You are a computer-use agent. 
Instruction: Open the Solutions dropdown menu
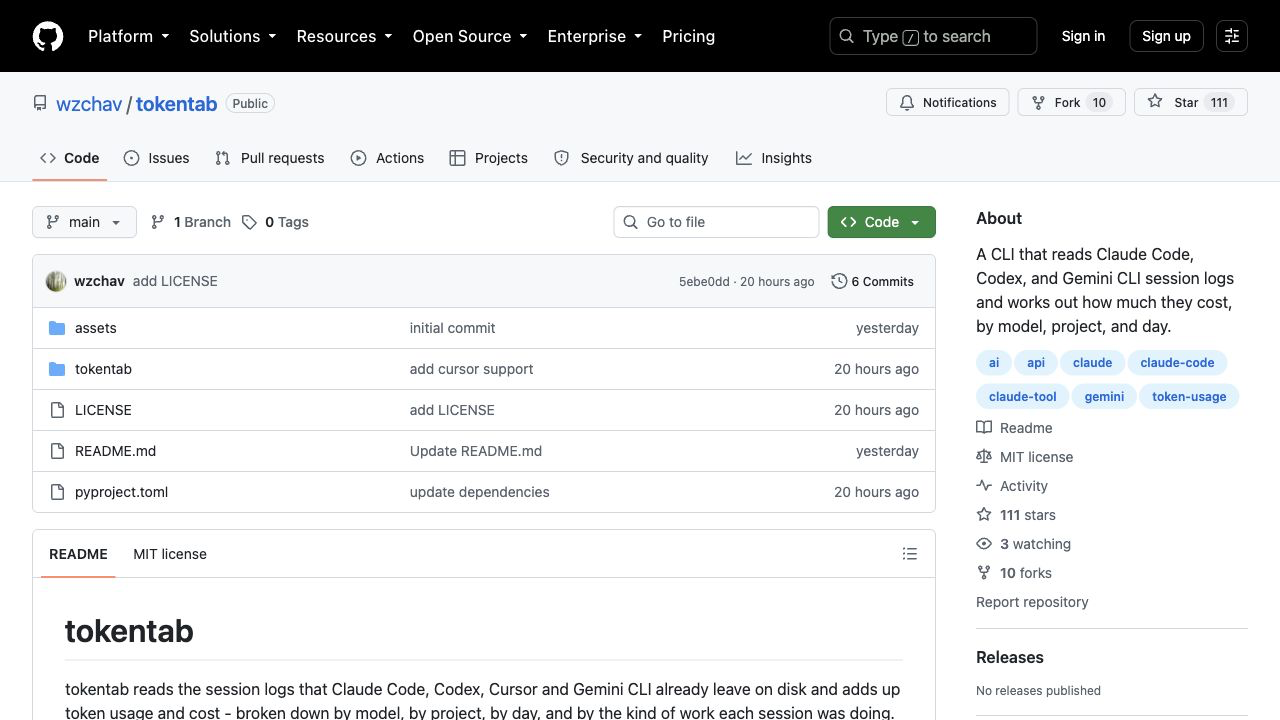coord(232,36)
